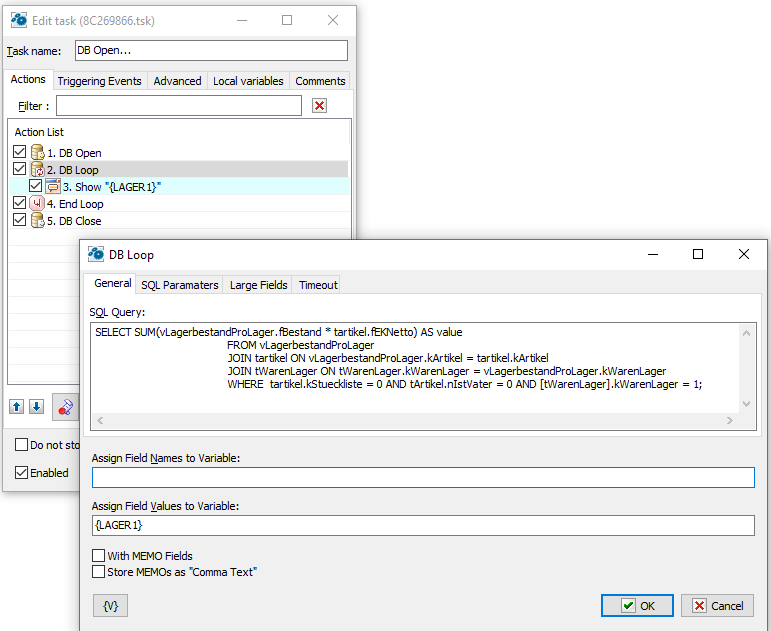Viewport: 771px width, 631px height.
Task: Minimize the DB Loop dialog
Action: click(x=652, y=254)
